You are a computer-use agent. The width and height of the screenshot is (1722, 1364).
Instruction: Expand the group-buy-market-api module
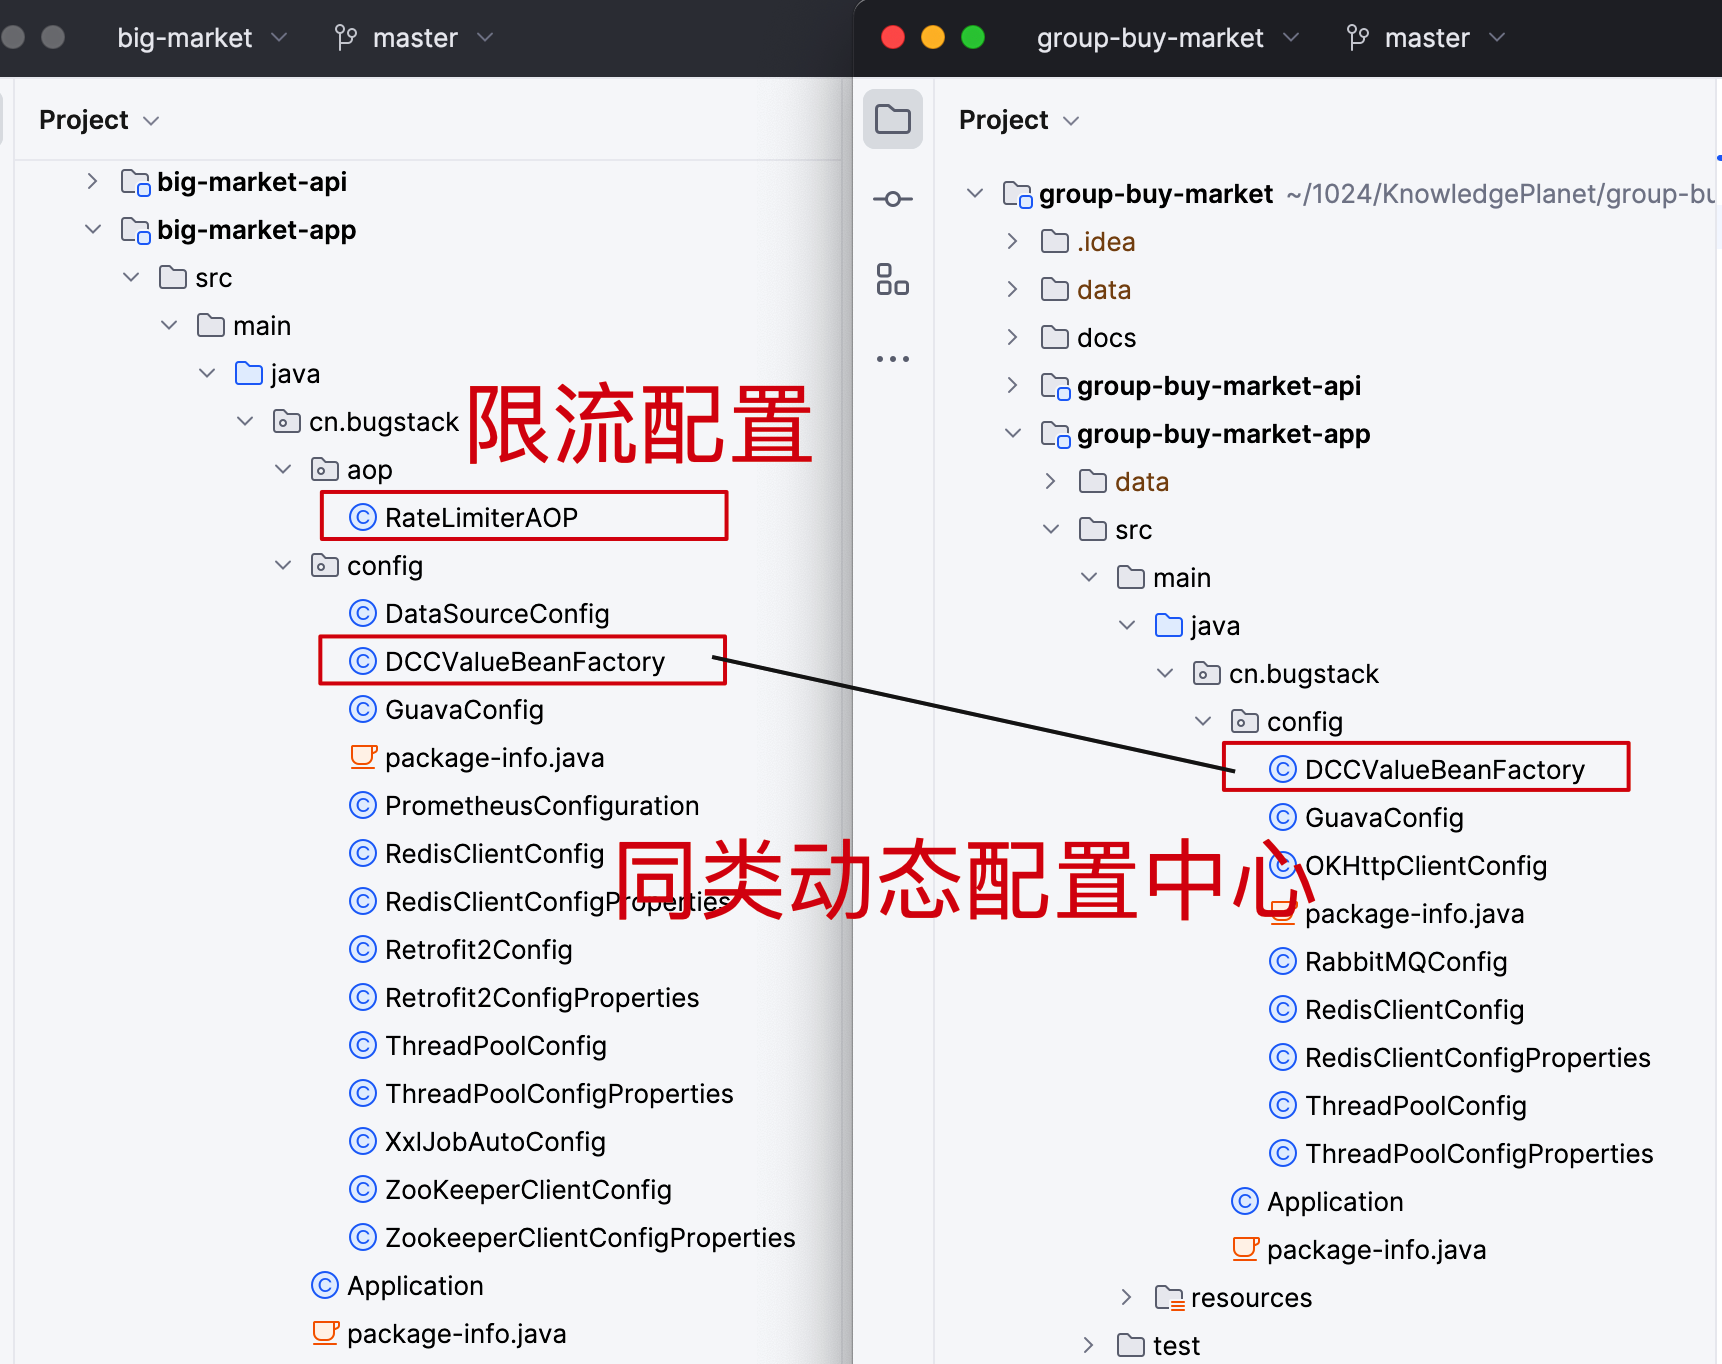pos(1012,385)
